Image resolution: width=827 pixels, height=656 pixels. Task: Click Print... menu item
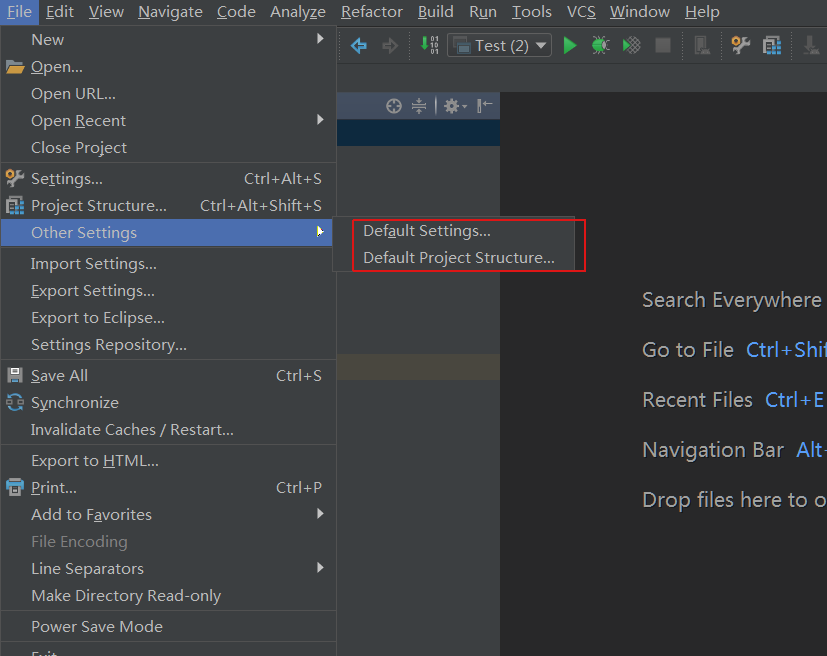[168, 488]
